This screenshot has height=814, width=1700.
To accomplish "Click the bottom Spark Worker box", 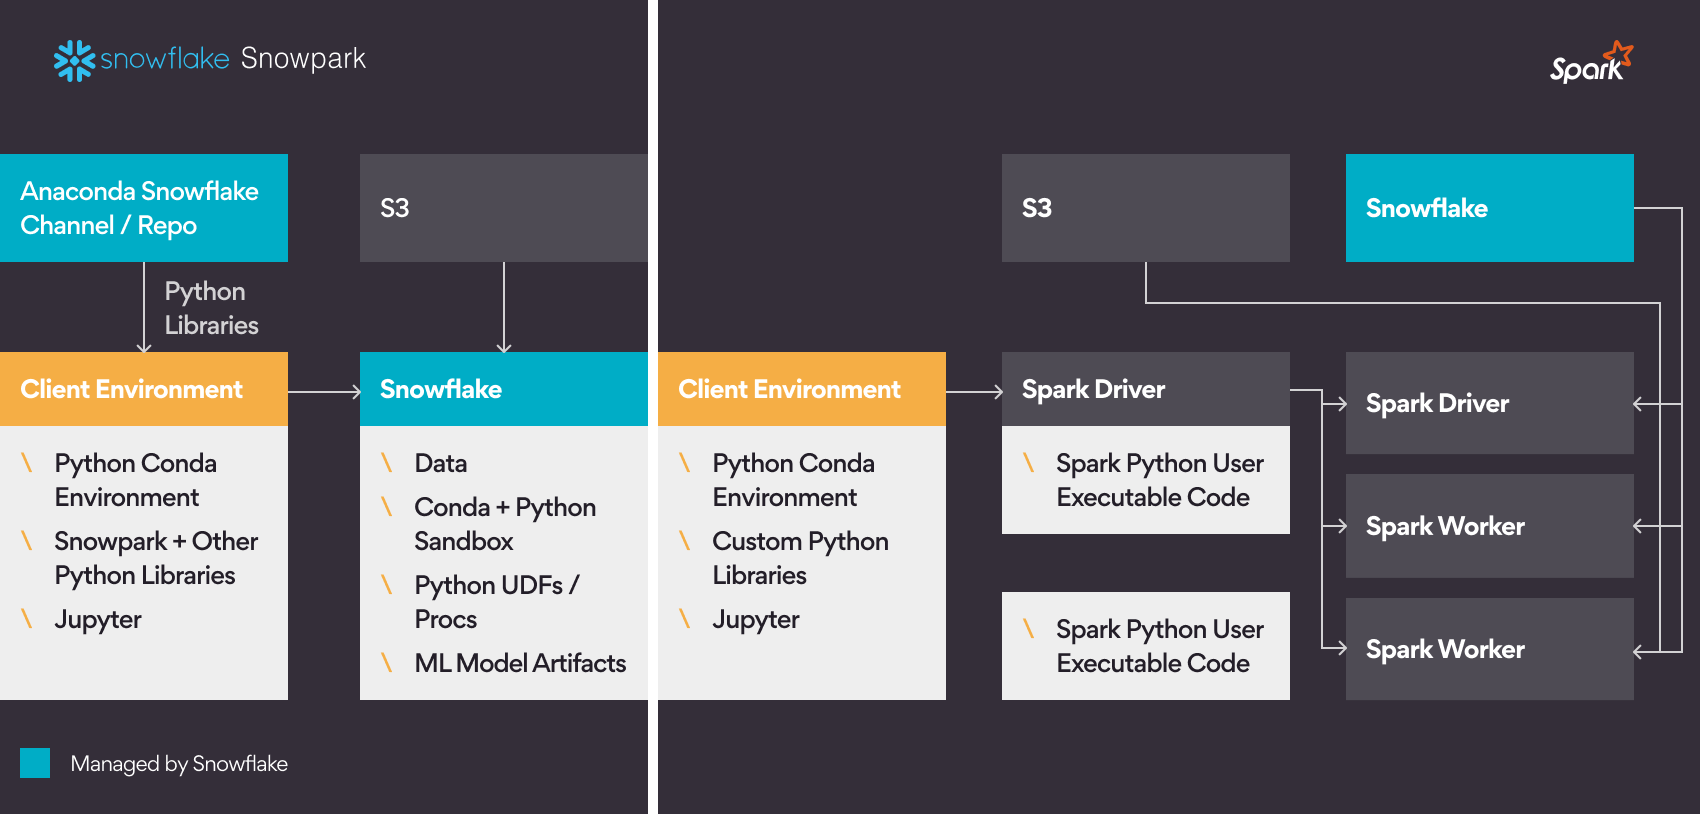I will click(x=1489, y=649).
